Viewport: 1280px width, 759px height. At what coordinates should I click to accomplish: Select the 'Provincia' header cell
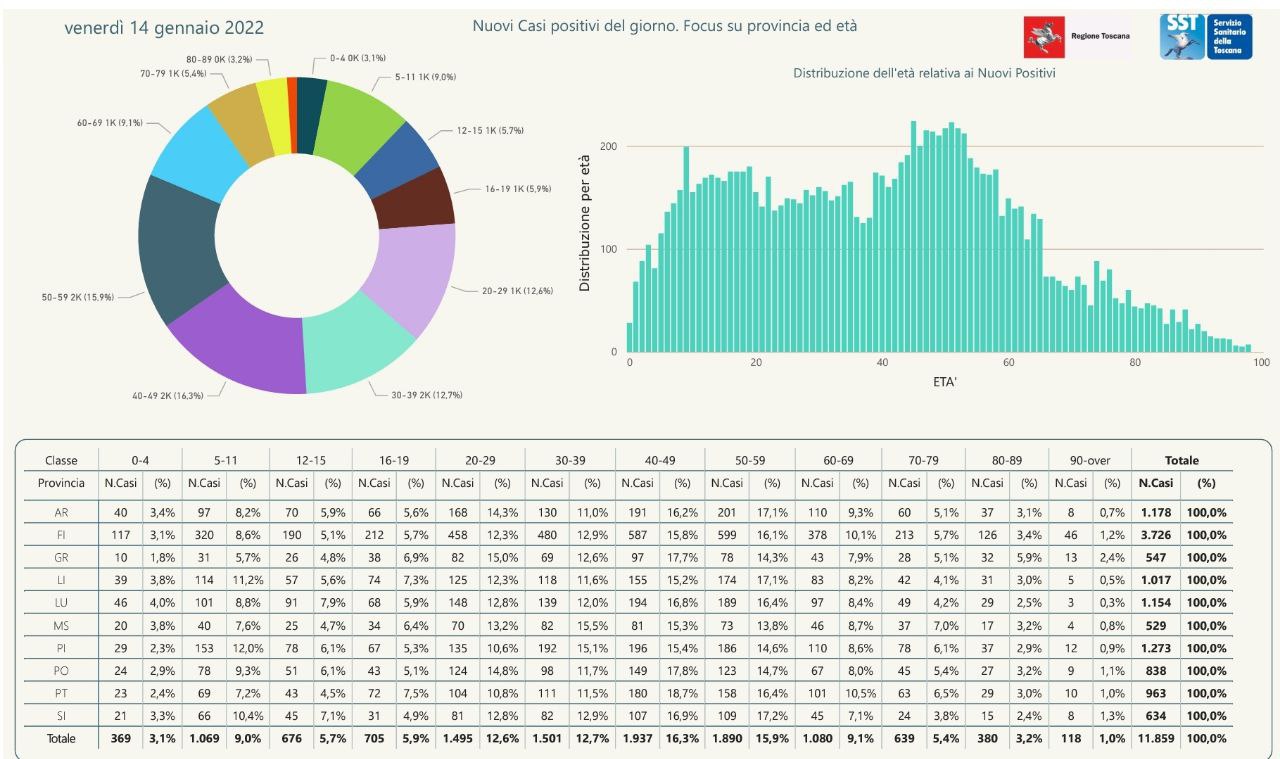point(61,483)
